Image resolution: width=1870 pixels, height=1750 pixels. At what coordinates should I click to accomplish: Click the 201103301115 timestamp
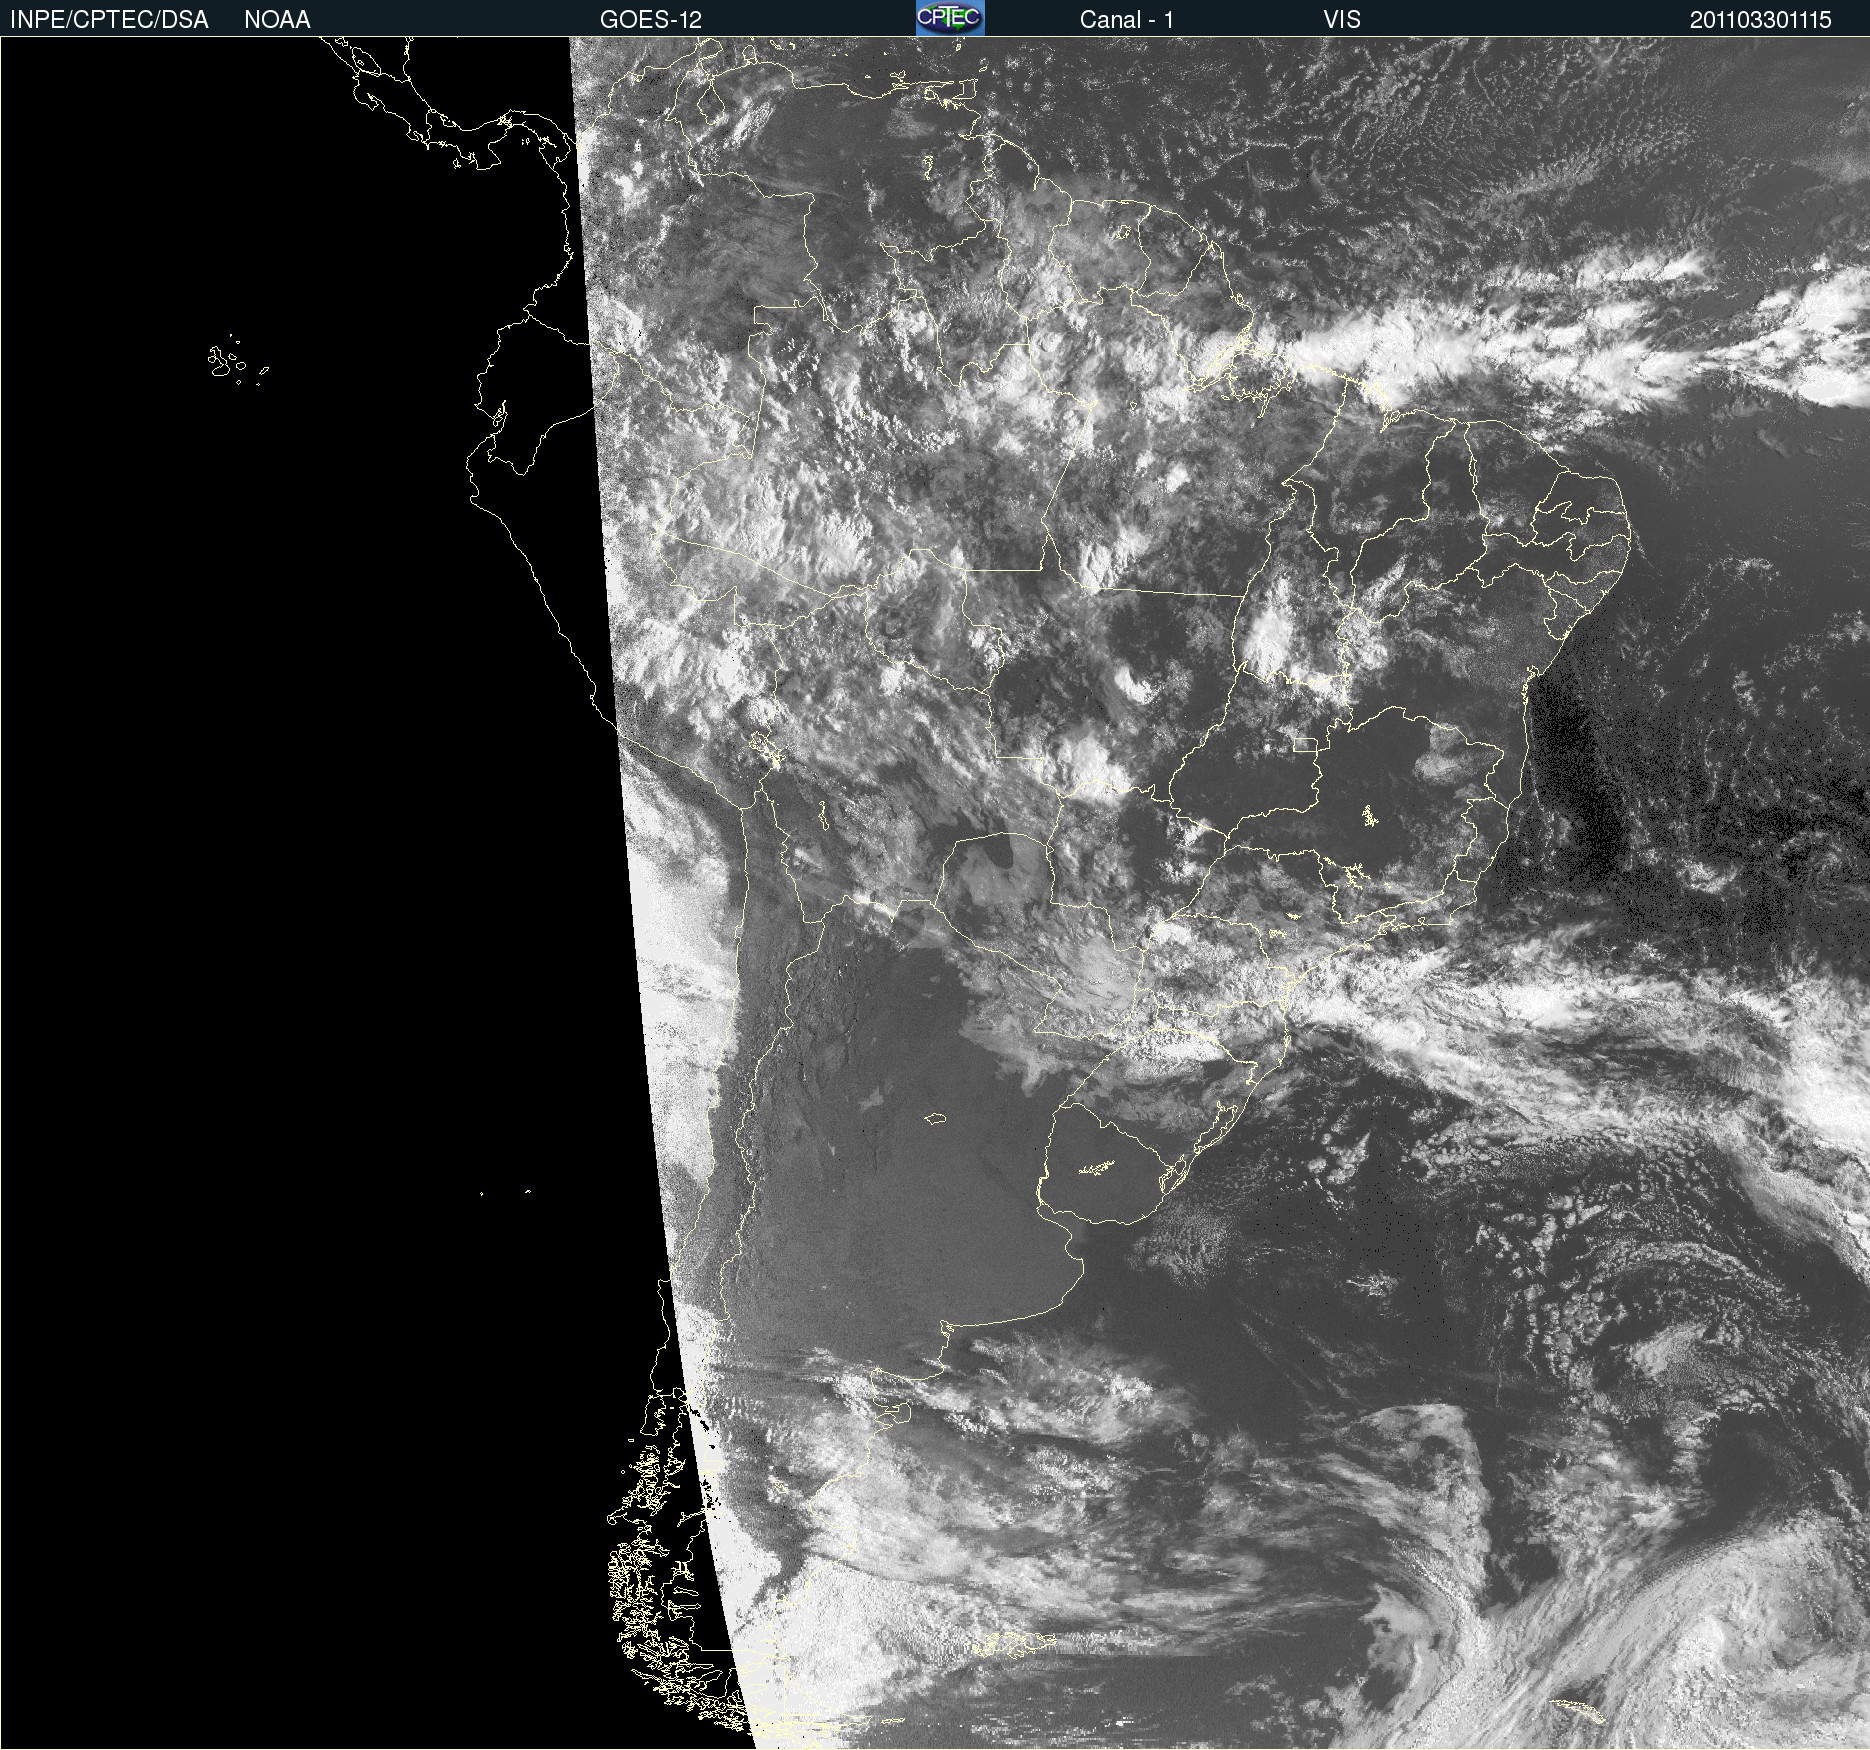point(1761,20)
